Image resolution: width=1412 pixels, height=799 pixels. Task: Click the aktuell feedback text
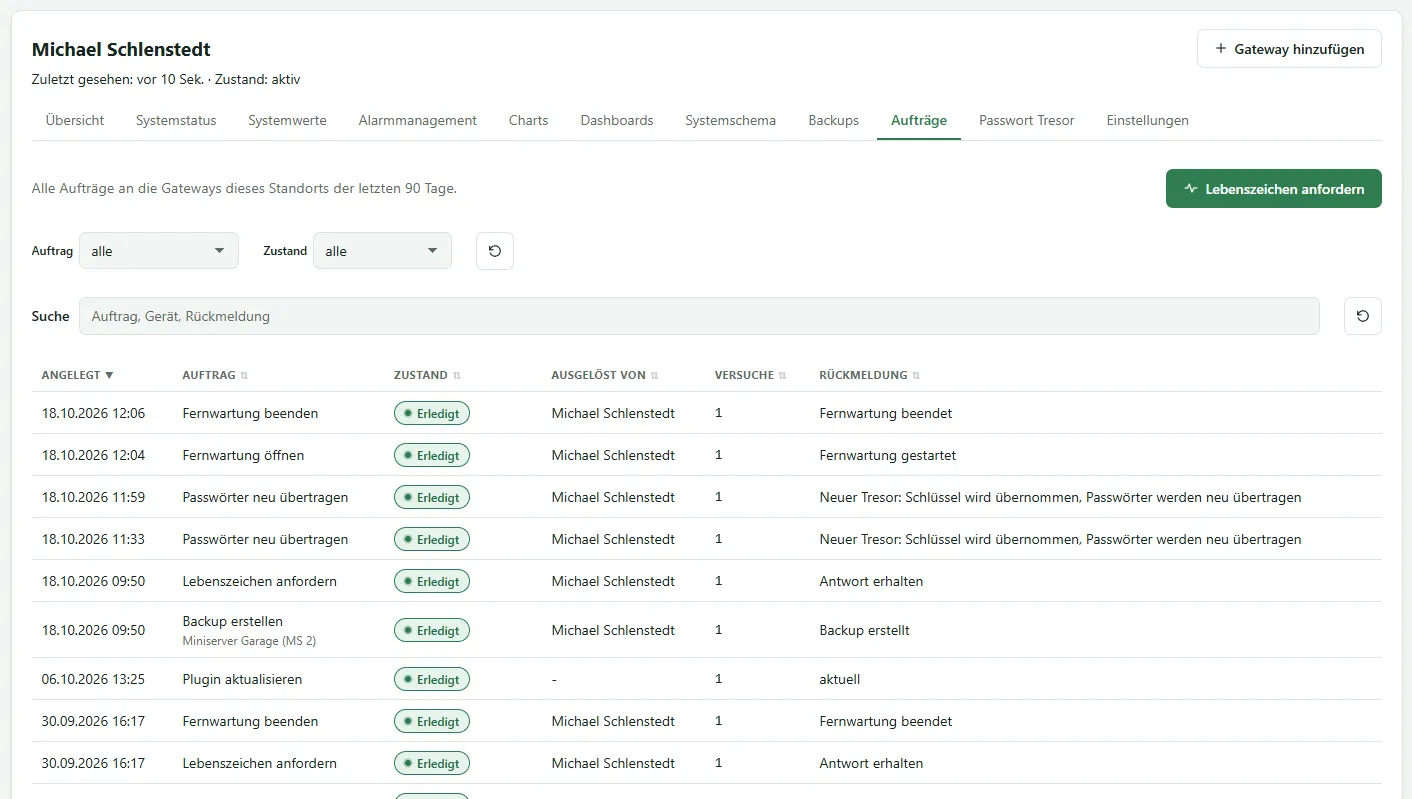tap(839, 679)
